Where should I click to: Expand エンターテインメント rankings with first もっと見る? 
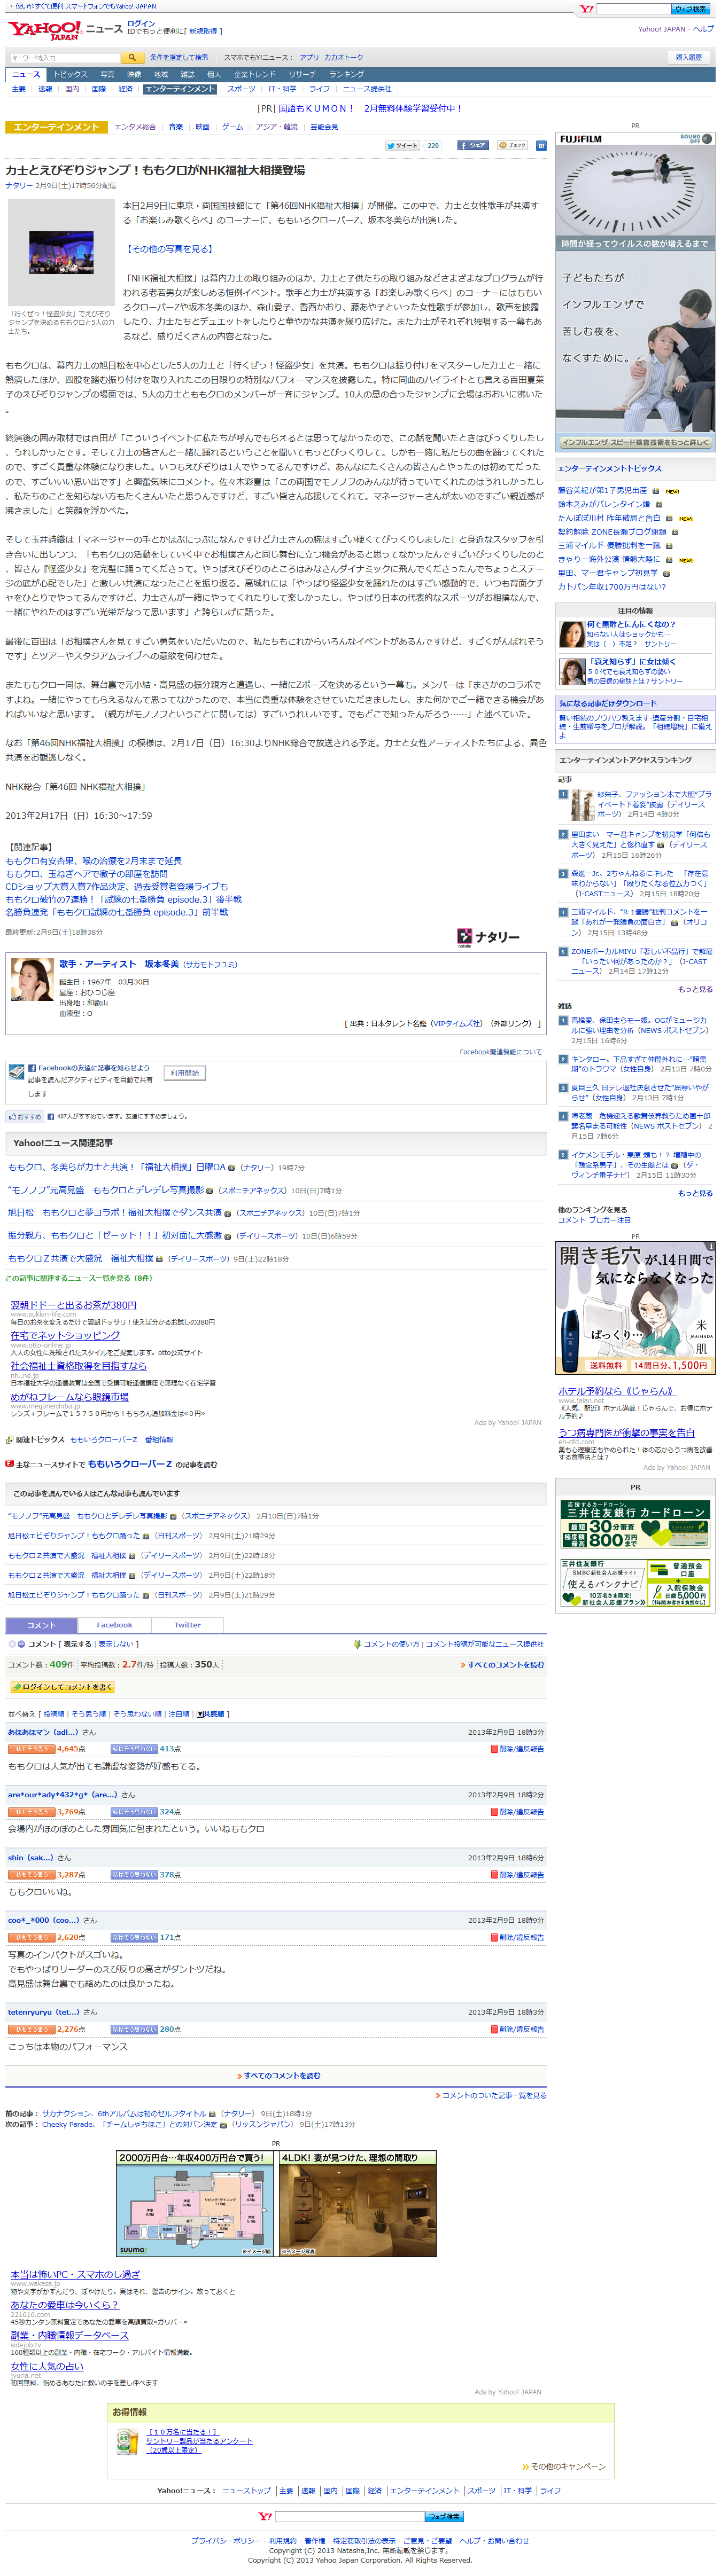[695, 989]
